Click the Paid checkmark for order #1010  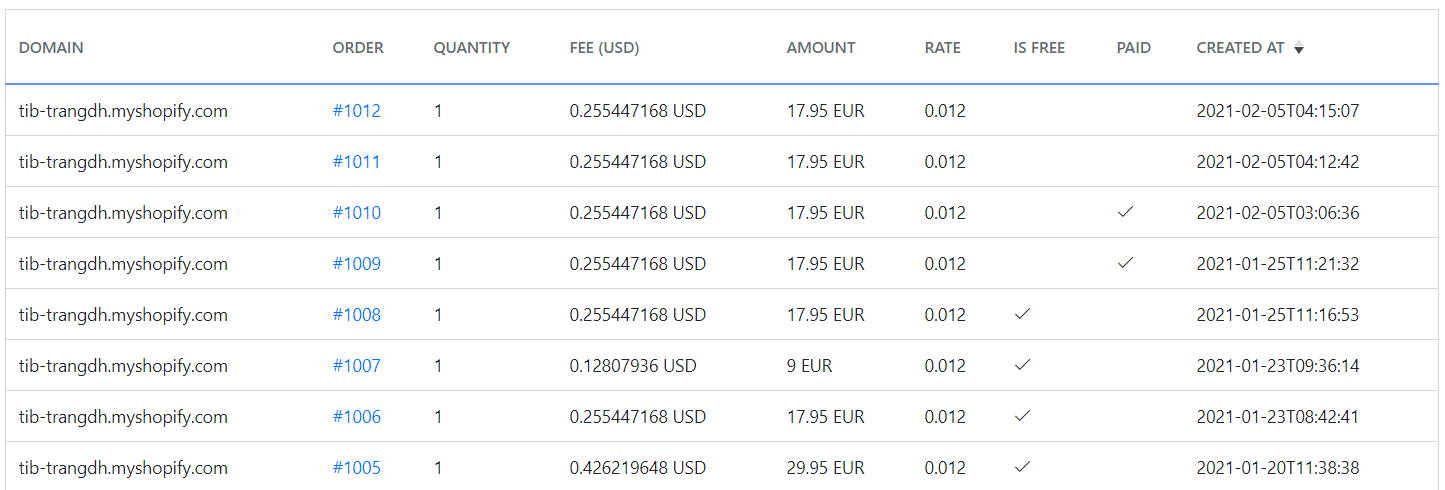pos(1126,213)
